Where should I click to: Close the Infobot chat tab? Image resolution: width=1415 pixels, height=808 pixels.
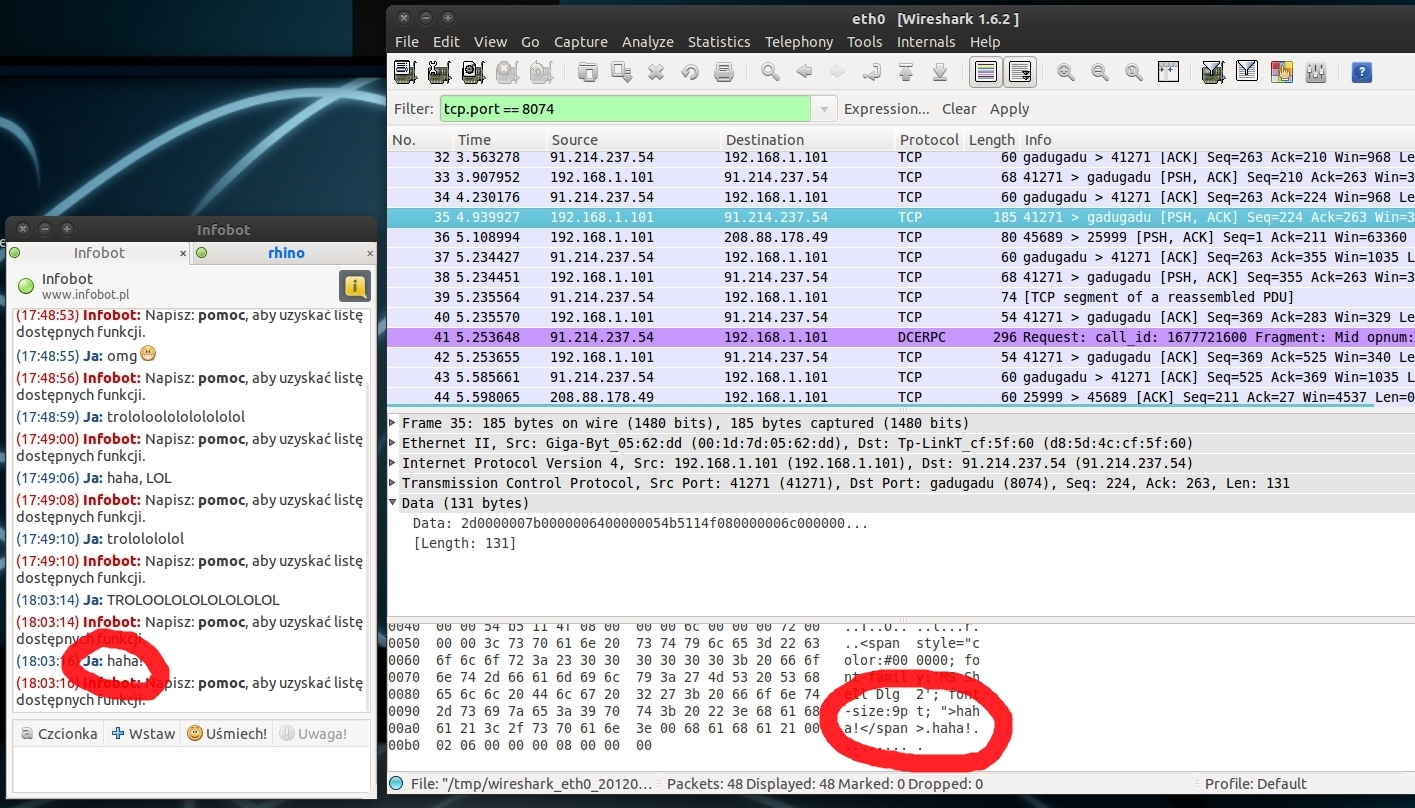coord(183,254)
